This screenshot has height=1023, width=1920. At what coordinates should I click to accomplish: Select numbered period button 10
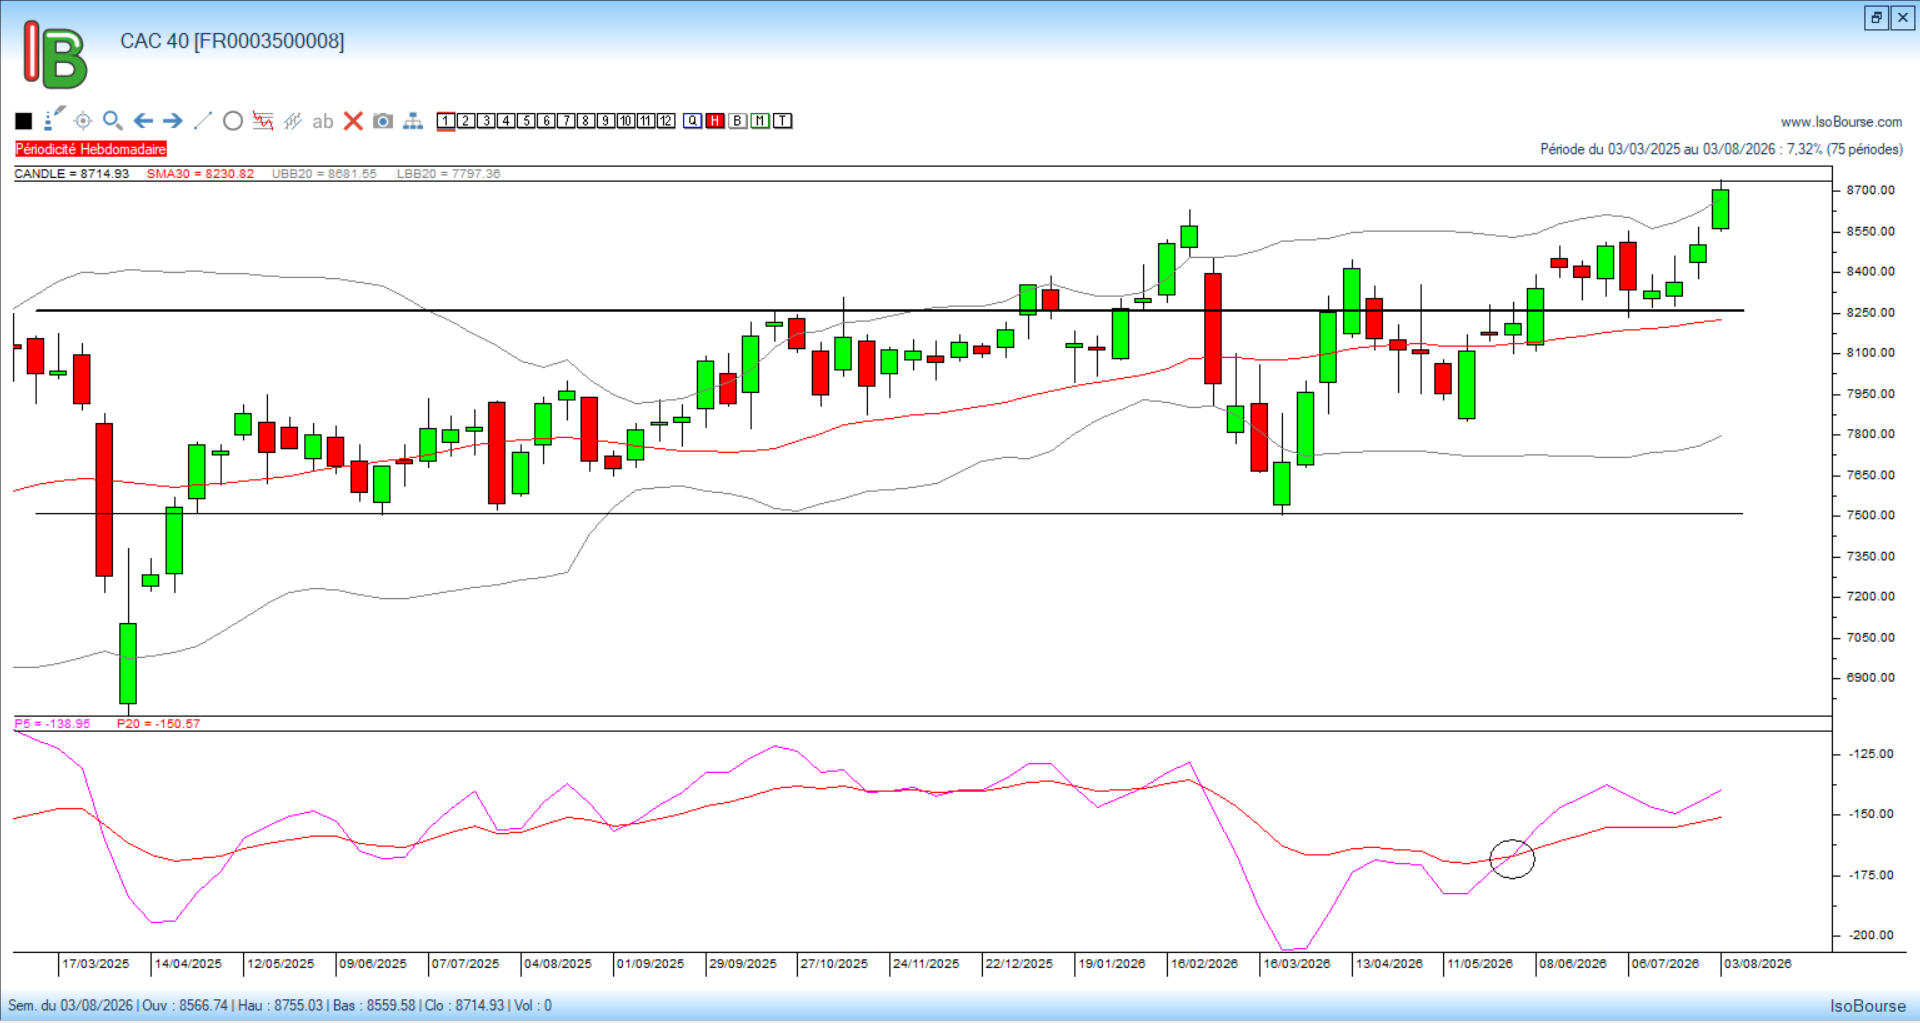[626, 121]
